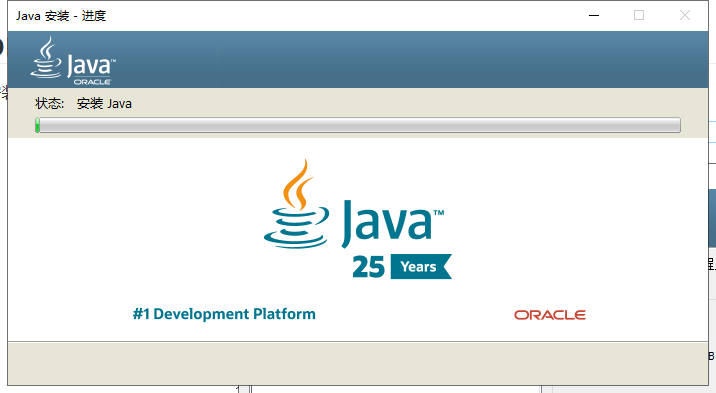Viewport: 716px width, 393px height.
Task: Click the disabled maximize button
Action: (639, 16)
